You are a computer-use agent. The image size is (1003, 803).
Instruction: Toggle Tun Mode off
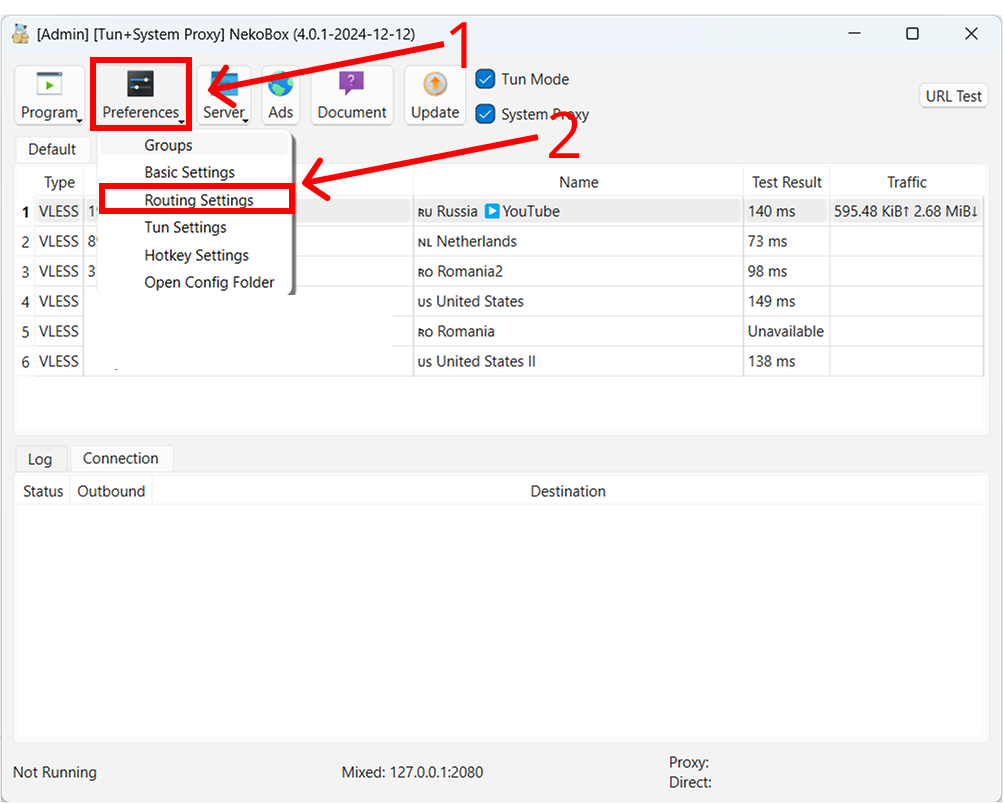coord(485,79)
